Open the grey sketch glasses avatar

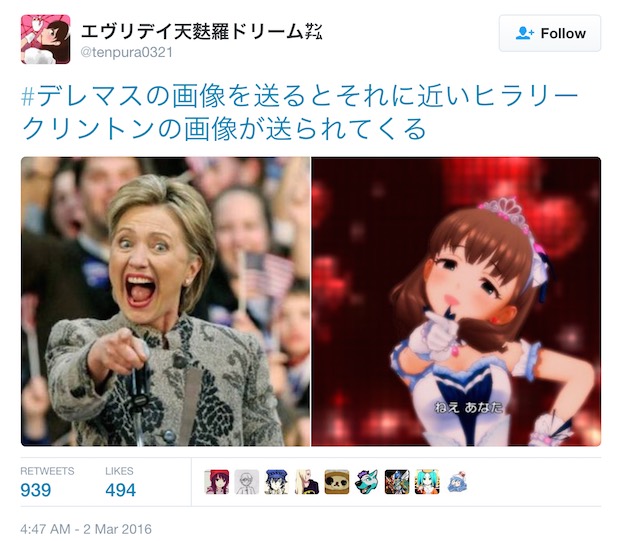(x=247, y=482)
